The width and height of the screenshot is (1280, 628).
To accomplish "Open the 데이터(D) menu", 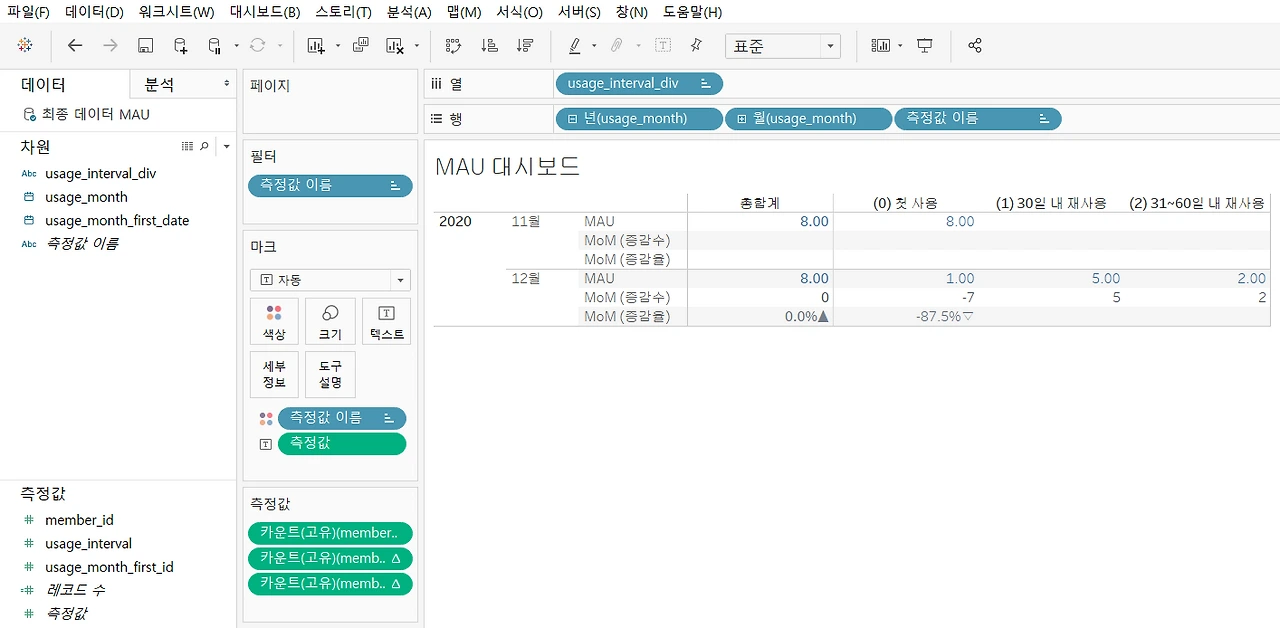I will point(94,12).
